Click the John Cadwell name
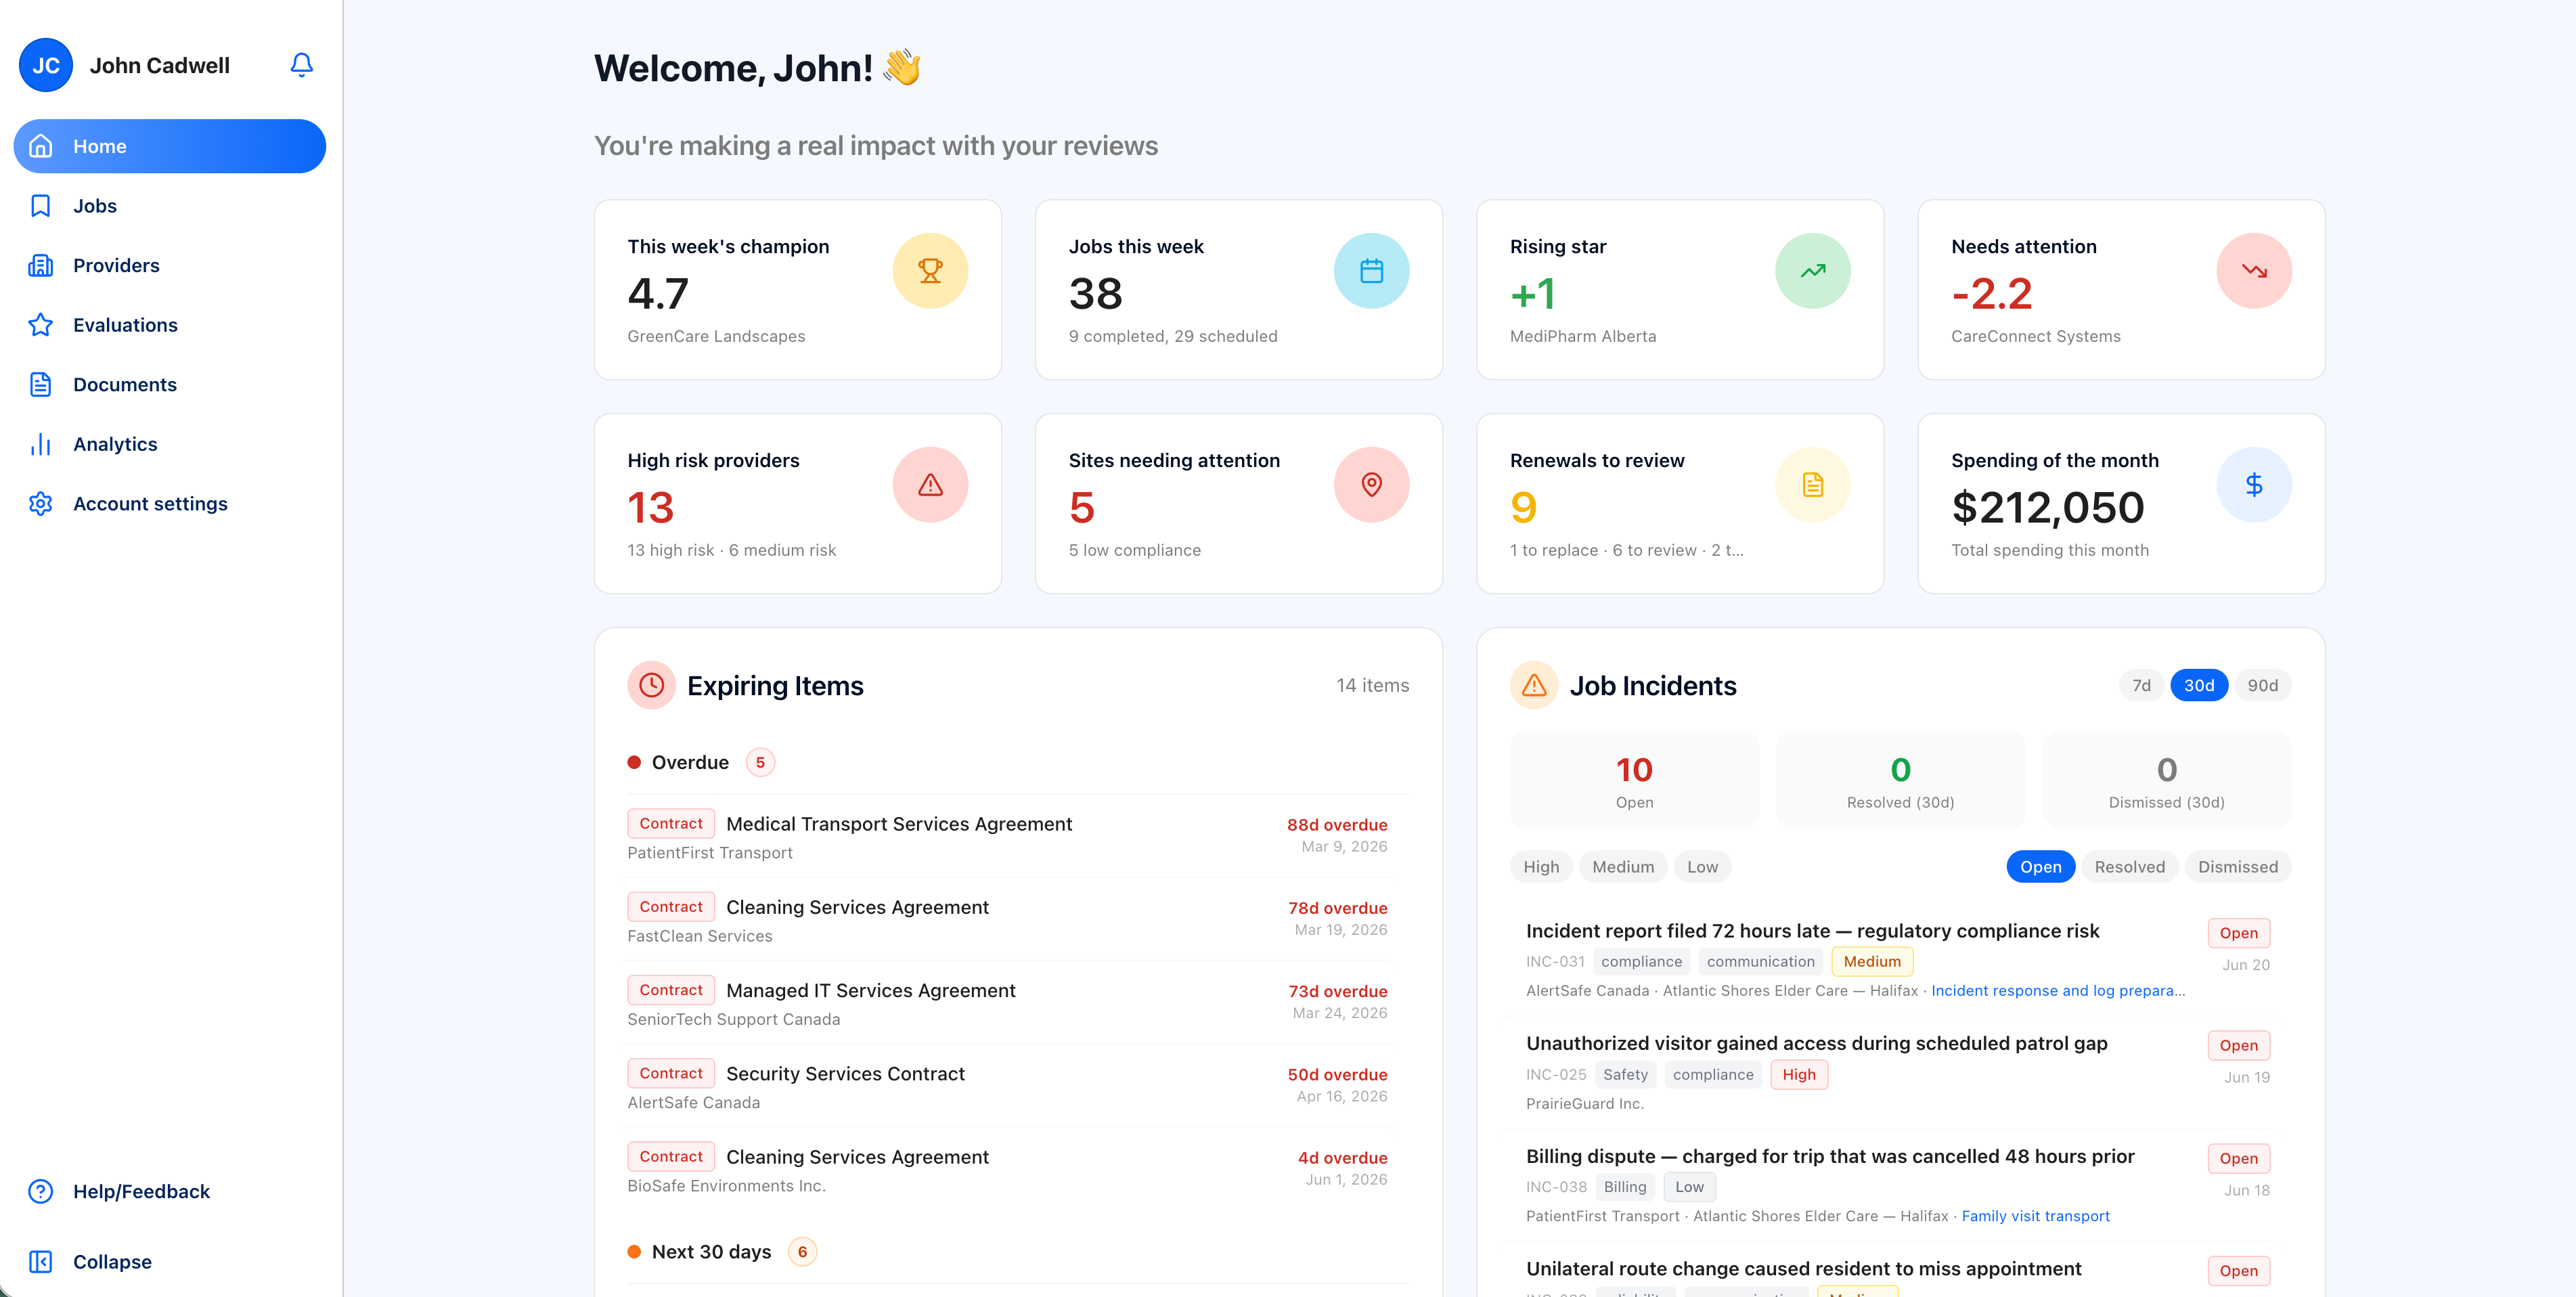 coord(160,65)
